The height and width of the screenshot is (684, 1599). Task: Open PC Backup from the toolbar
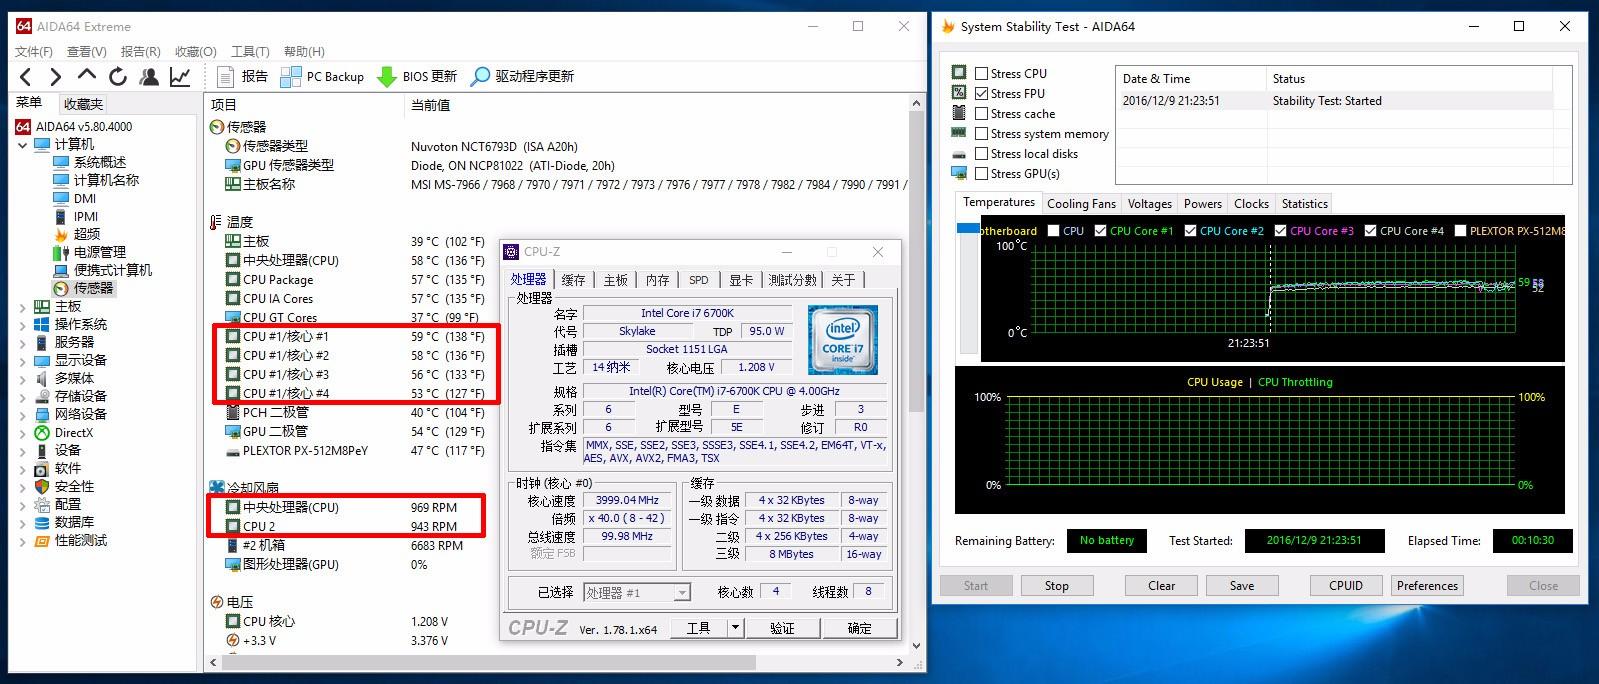[321, 76]
